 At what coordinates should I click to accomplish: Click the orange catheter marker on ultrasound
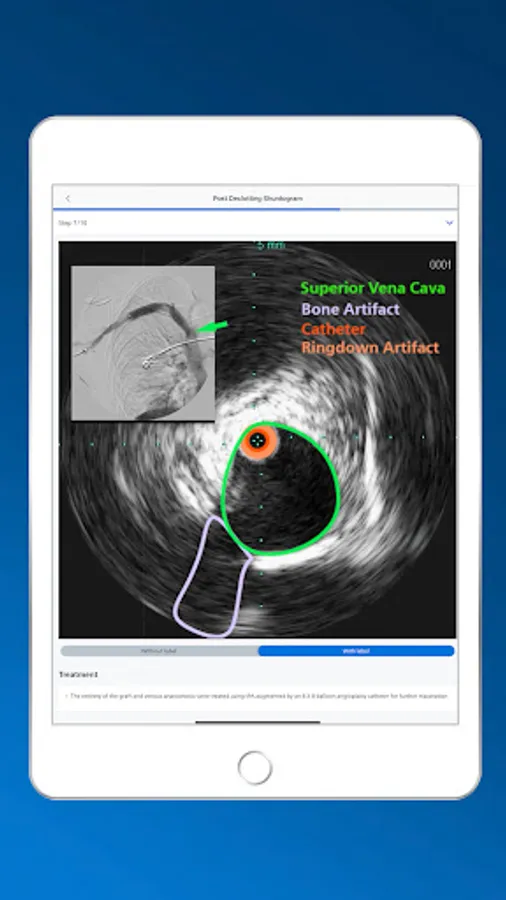point(258,441)
